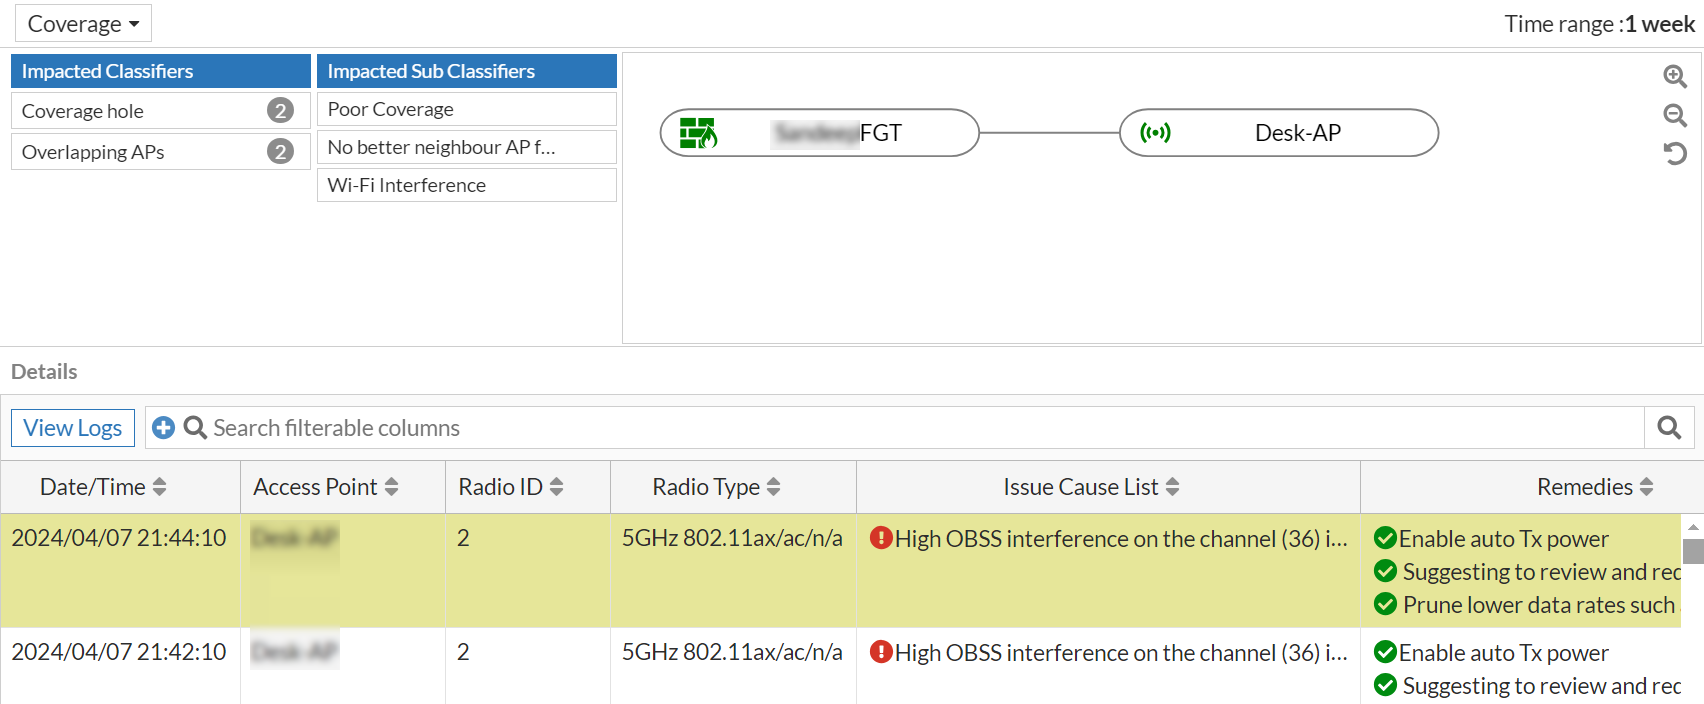Choose the Wi-Fi Interference sub classifier
Viewport: 1704px width, 704px height.
click(x=466, y=185)
